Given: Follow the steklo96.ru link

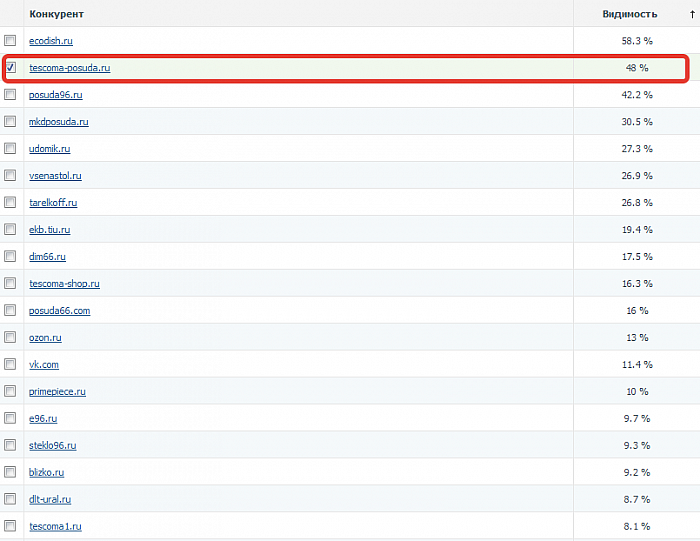Looking at the screenshot, I should 53,445.
